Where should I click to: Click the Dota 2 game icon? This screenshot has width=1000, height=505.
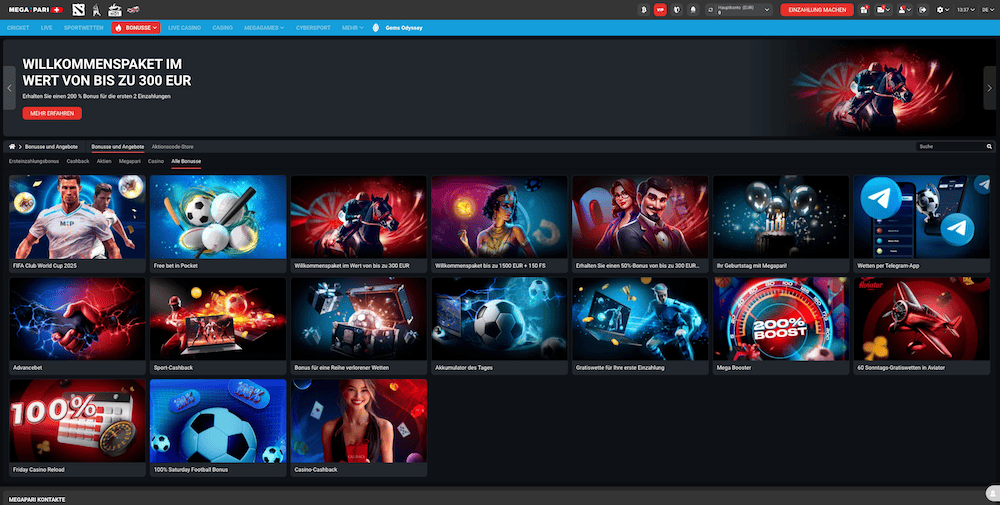pyautogui.click(x=78, y=9)
